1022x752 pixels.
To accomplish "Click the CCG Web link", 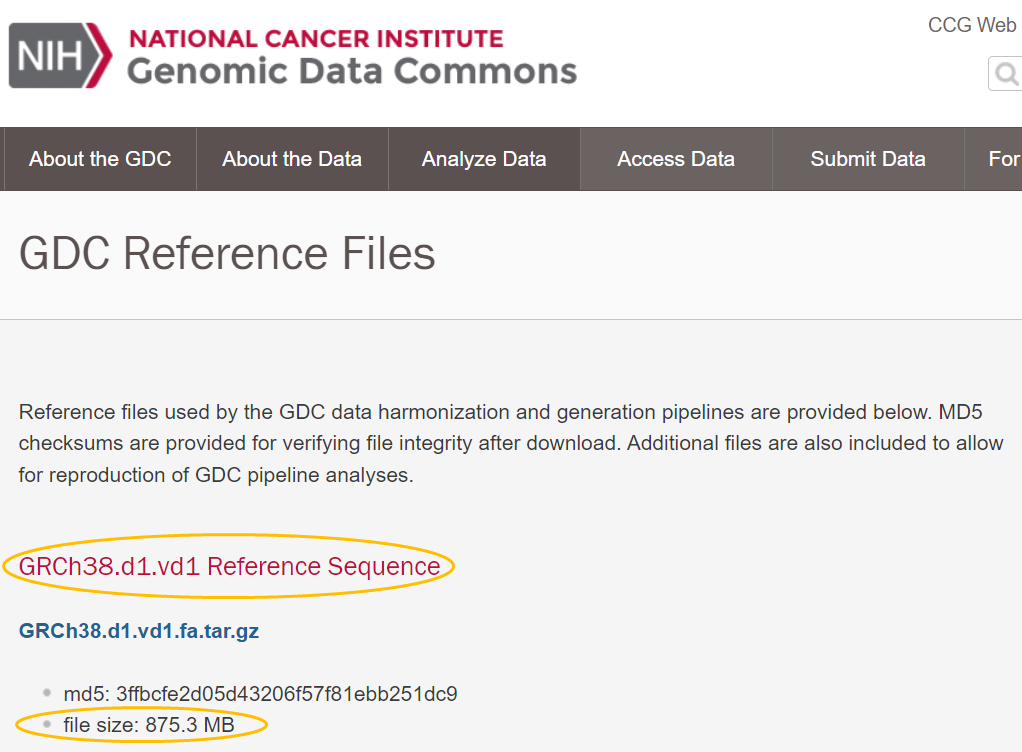I will click(x=972, y=25).
